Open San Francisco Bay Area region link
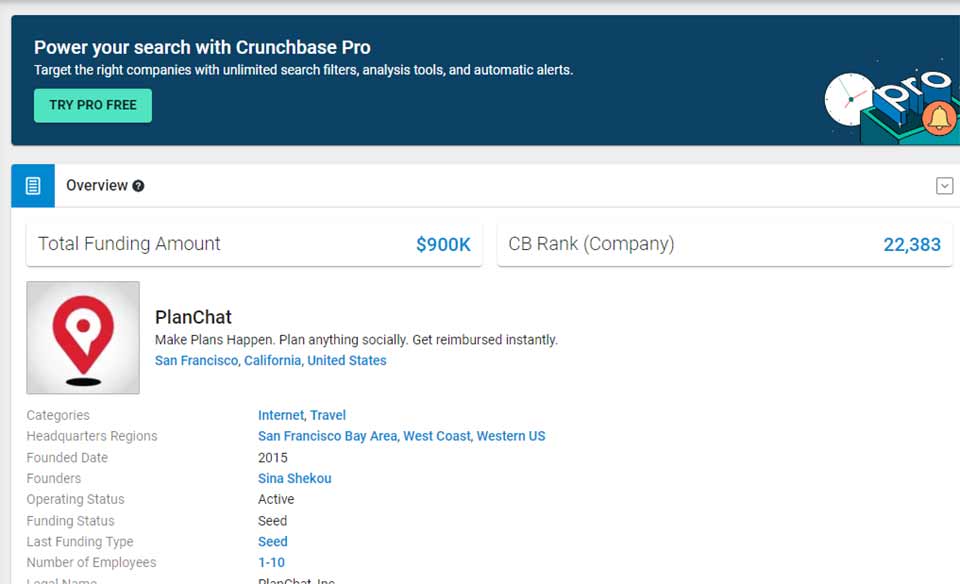The image size is (960, 584). point(328,436)
